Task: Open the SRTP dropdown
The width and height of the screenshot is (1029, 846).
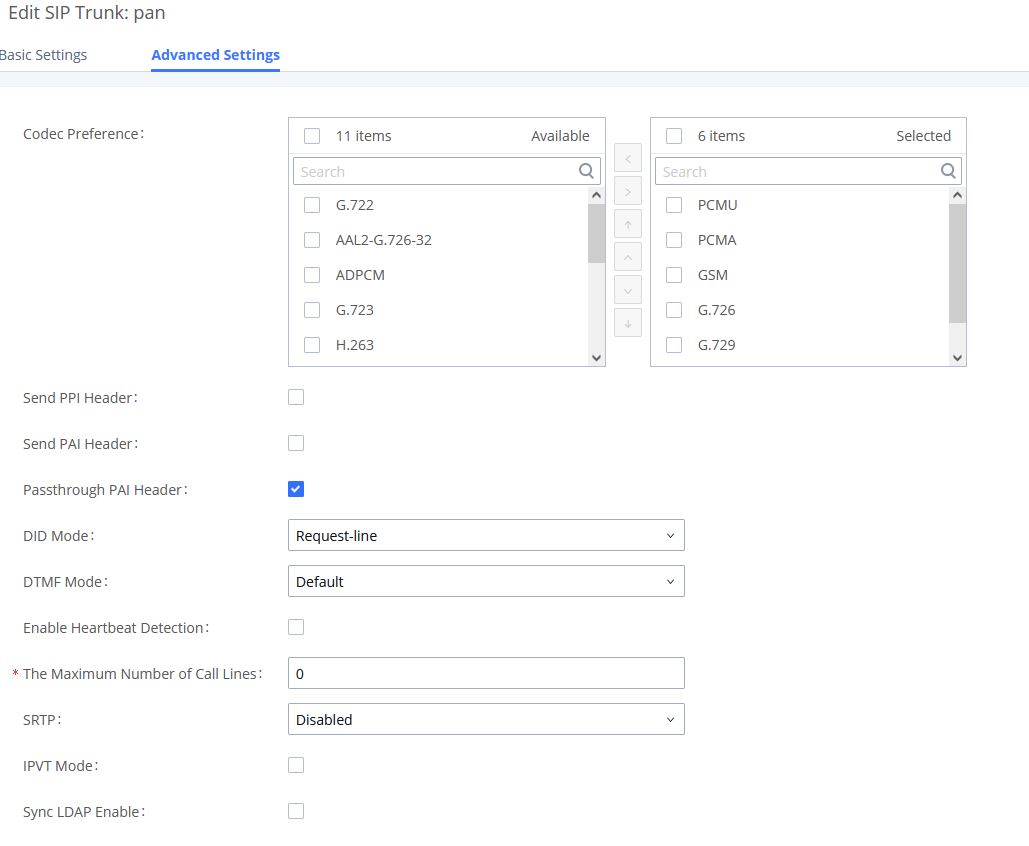Action: tap(485, 719)
